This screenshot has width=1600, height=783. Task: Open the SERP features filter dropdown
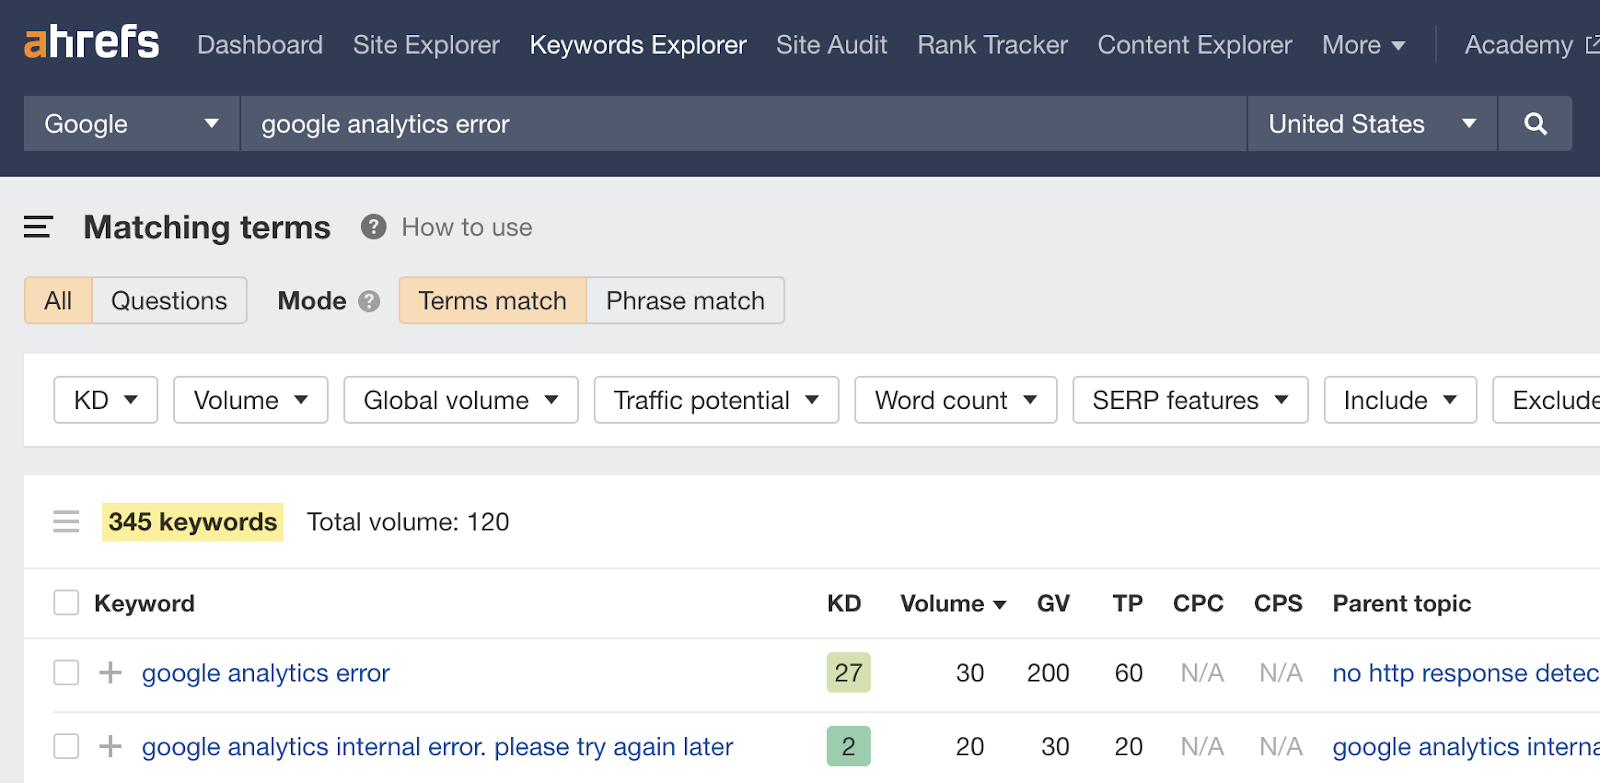(x=1189, y=400)
